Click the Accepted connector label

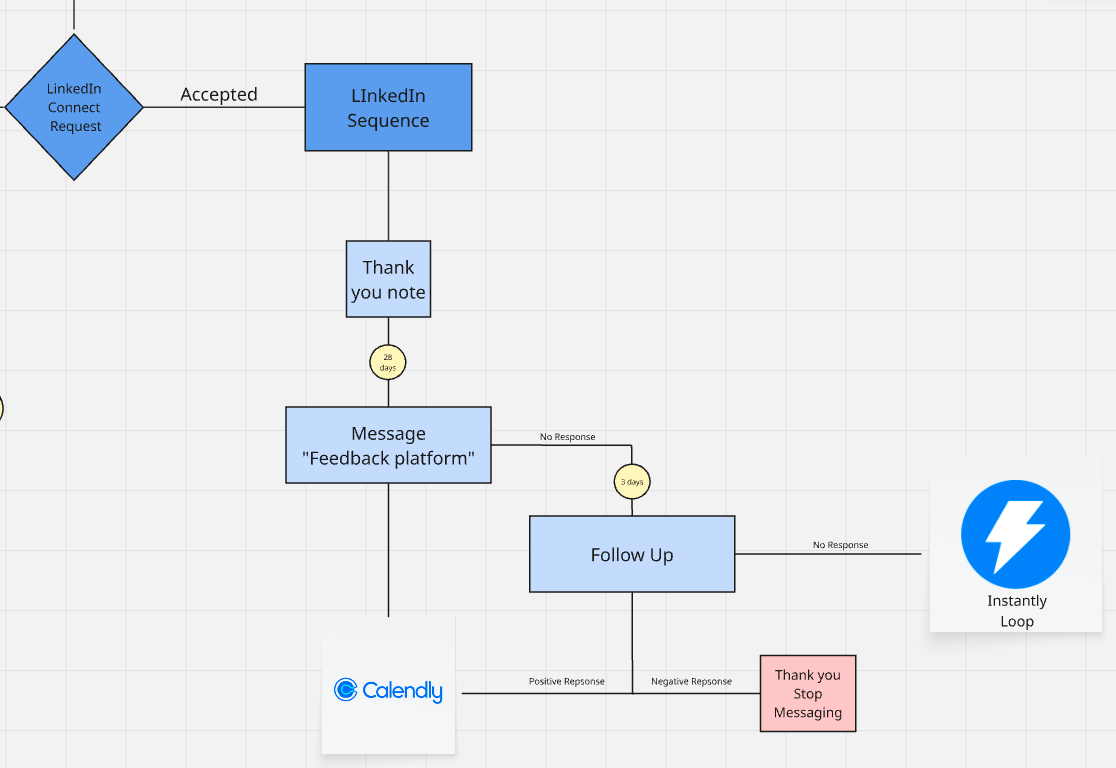[x=219, y=95]
